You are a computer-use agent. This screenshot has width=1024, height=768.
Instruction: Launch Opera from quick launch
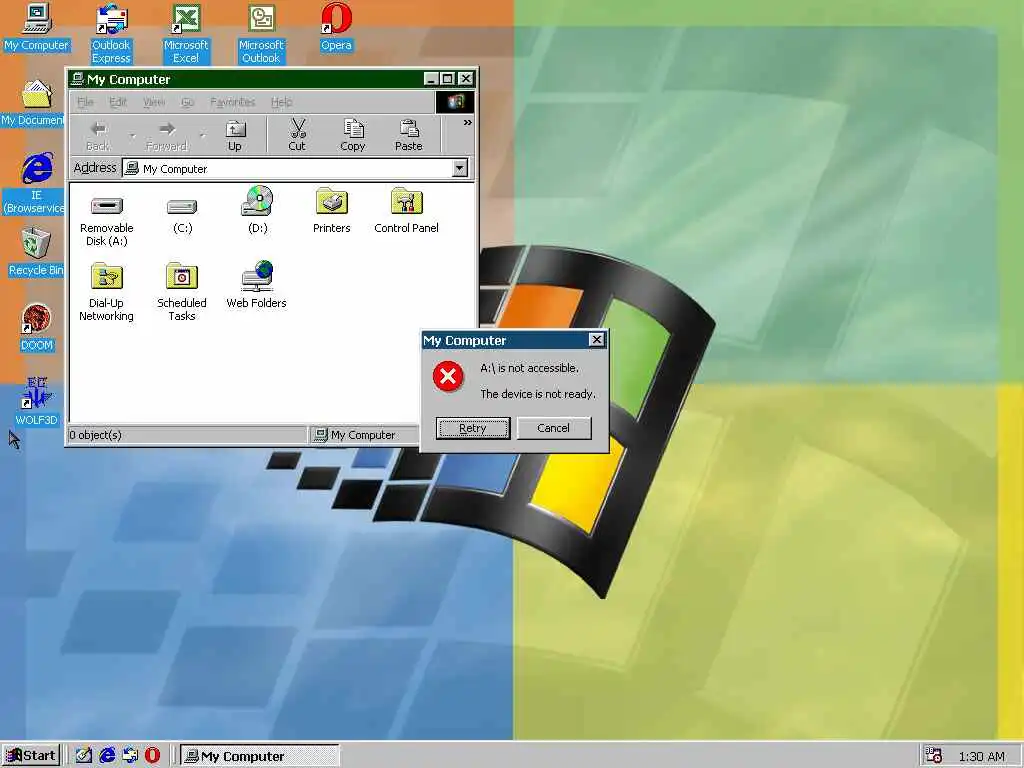click(152, 756)
